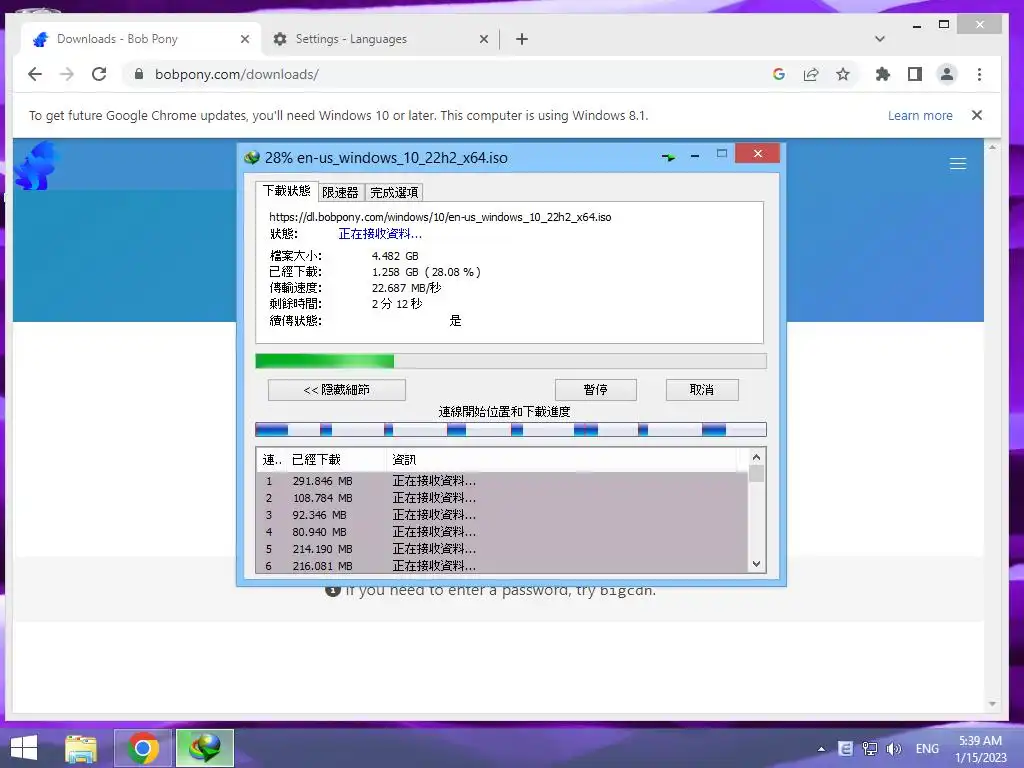Open the Windows Start button
This screenshot has height=768, width=1024.
click(24, 748)
